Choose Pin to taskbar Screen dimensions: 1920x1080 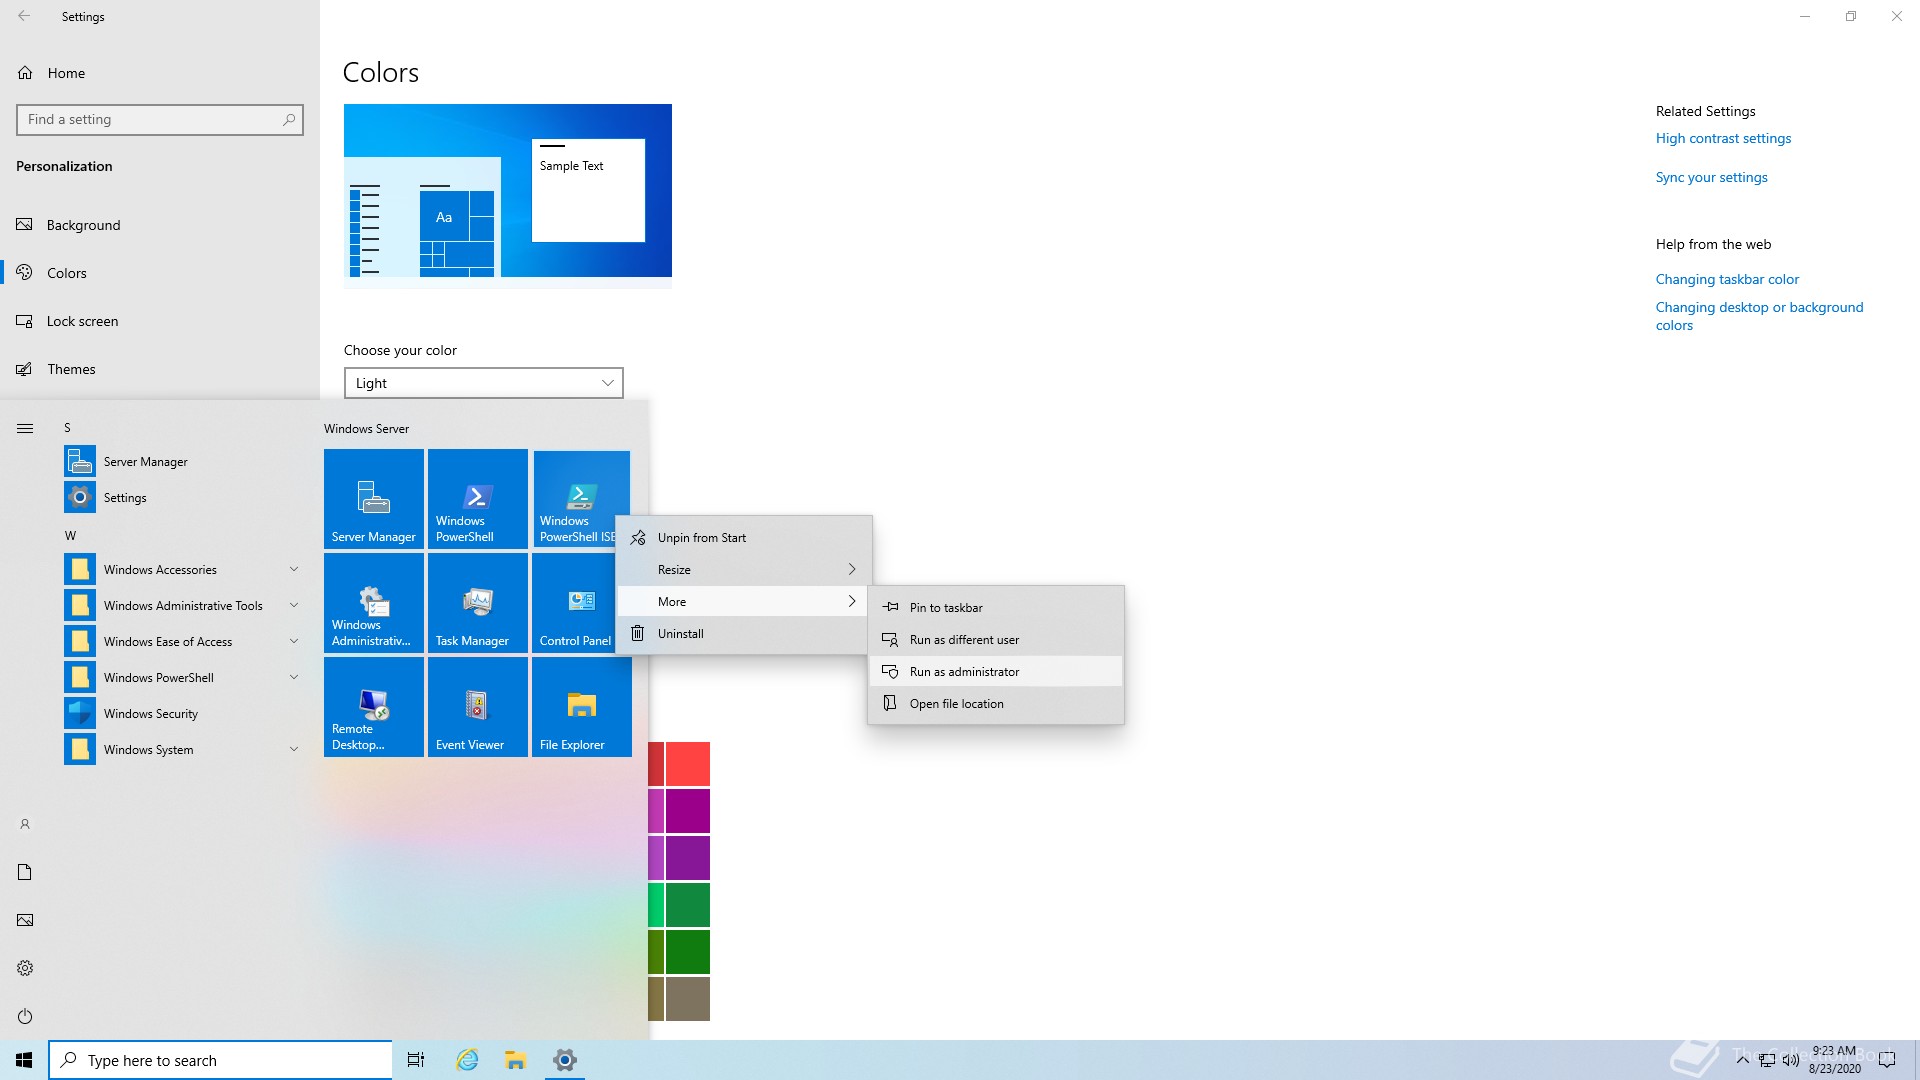coord(996,607)
